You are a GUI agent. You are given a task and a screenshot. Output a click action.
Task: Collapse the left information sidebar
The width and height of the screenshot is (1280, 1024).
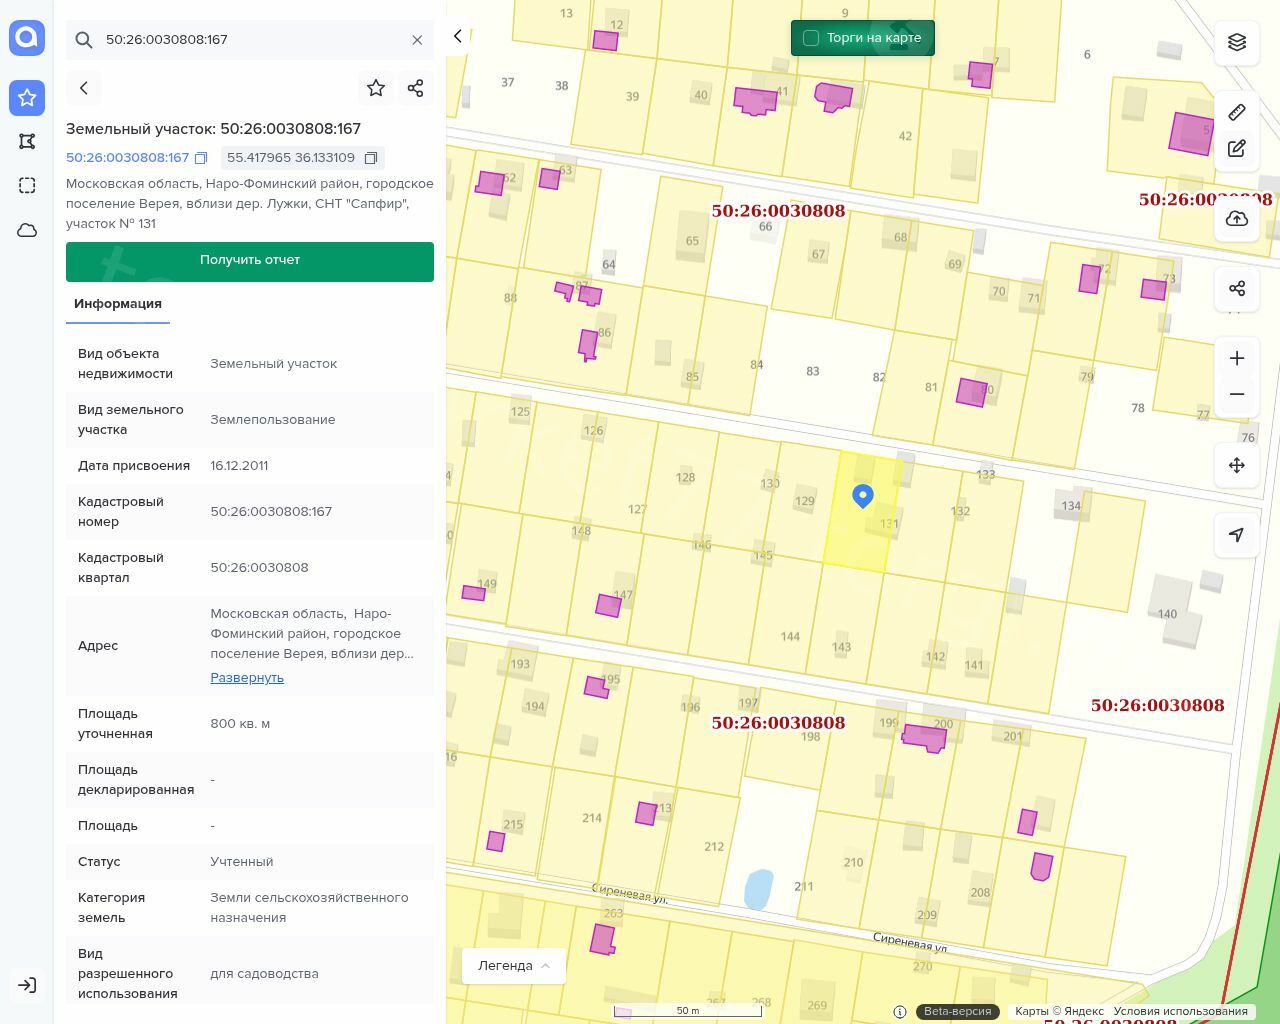pyautogui.click(x=458, y=36)
